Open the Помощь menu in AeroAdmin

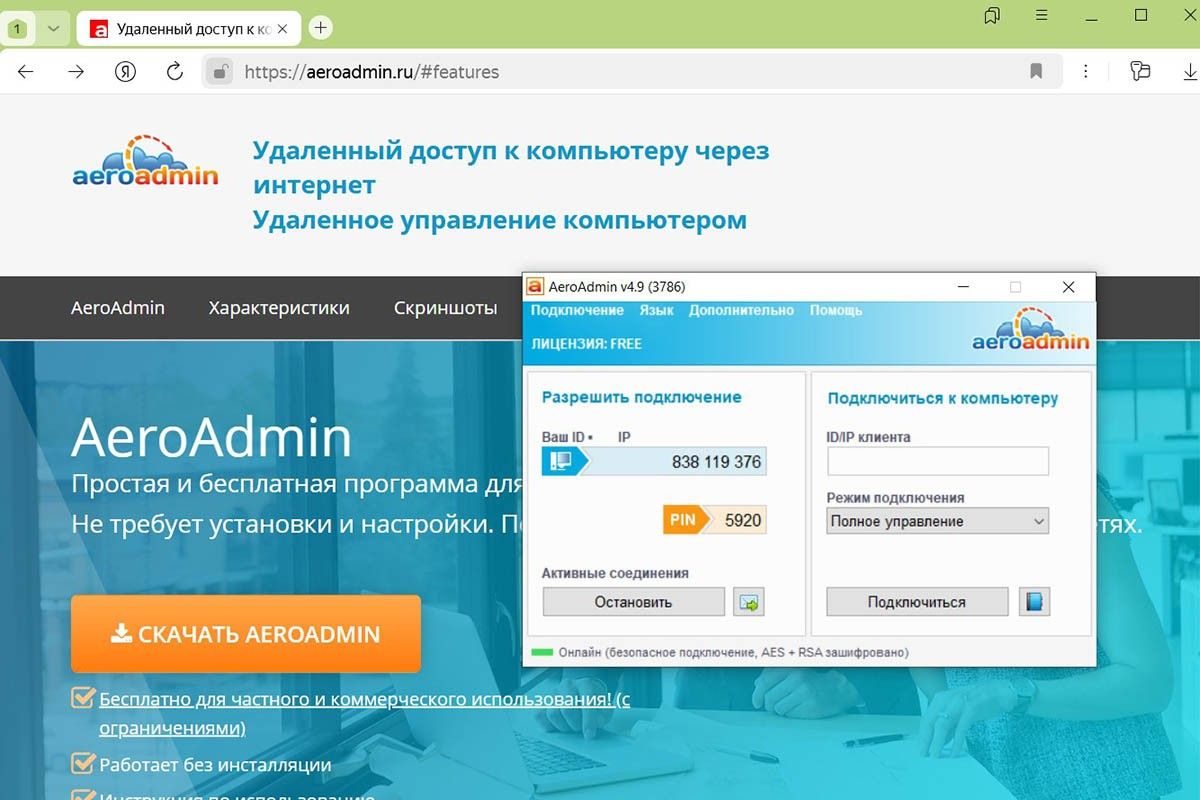coord(835,310)
